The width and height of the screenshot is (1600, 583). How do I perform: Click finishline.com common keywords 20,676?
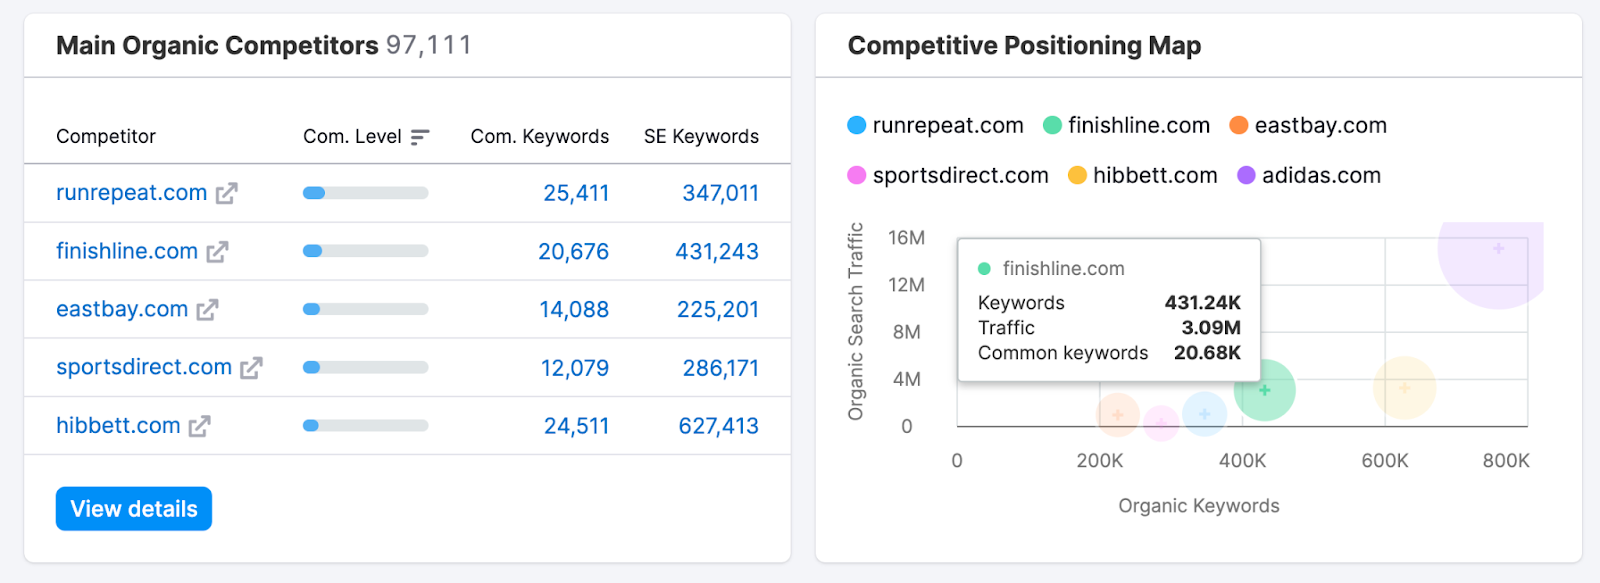pyautogui.click(x=573, y=252)
